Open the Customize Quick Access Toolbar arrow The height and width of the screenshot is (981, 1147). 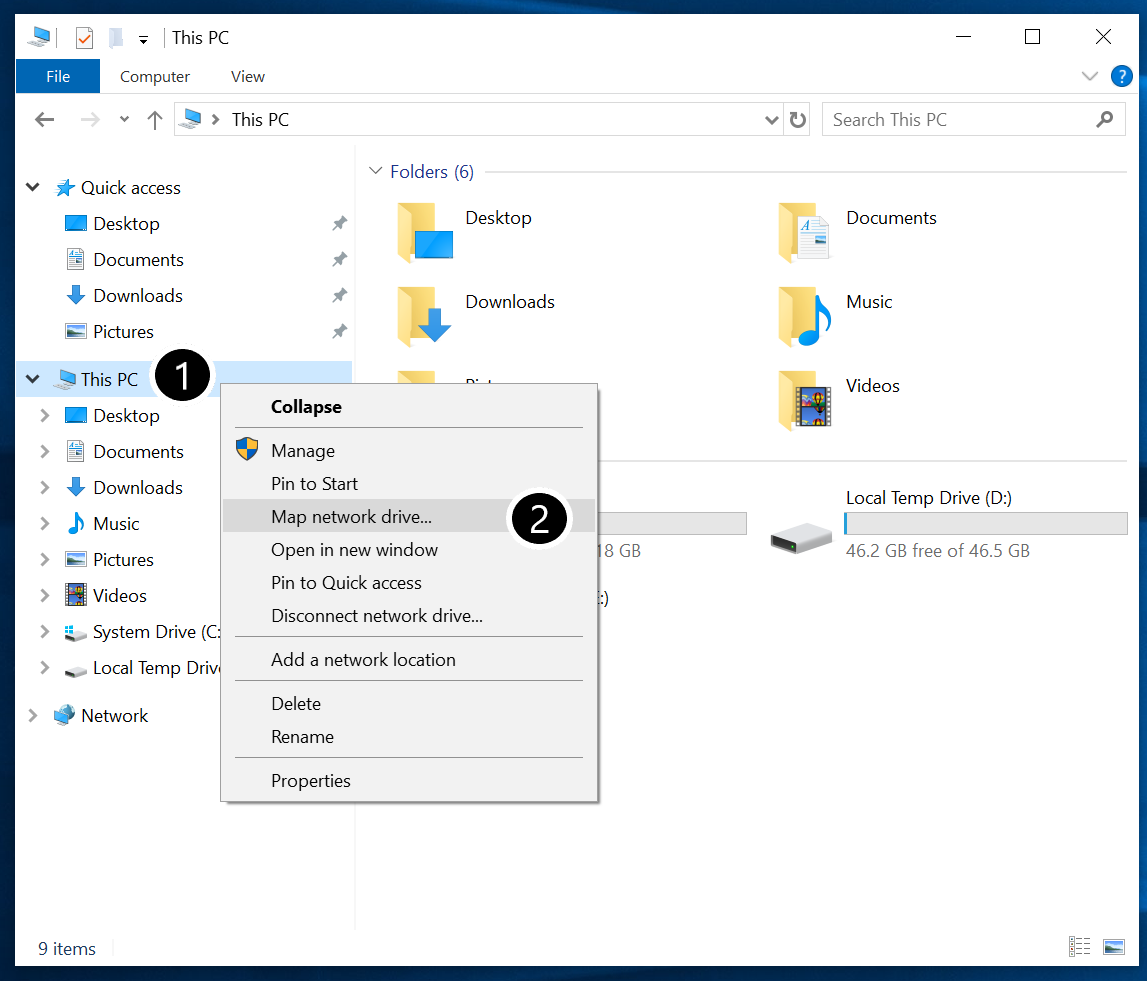(143, 40)
